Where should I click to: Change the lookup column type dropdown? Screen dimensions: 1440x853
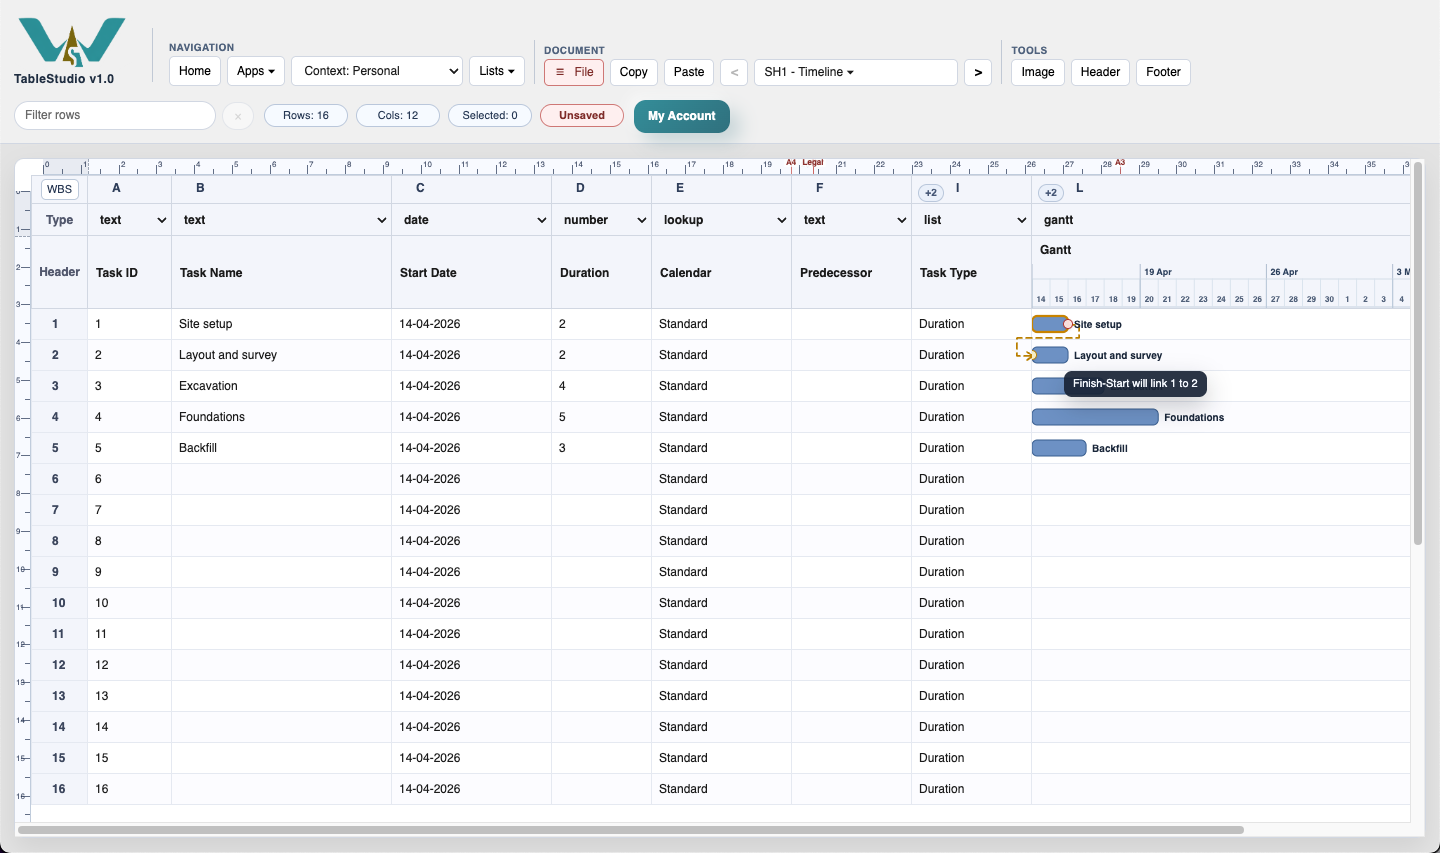click(722, 220)
